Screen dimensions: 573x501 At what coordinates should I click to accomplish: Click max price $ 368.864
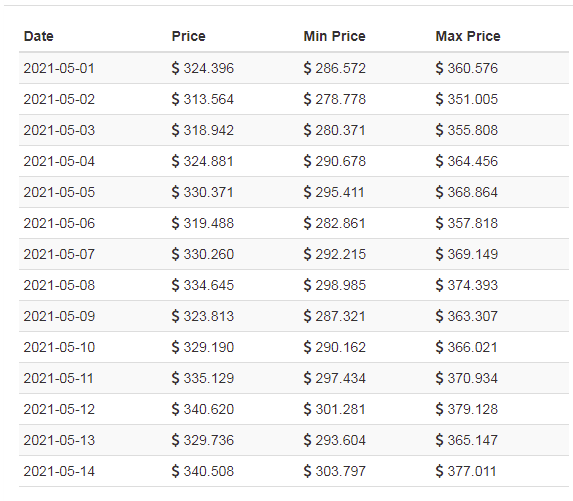click(466, 192)
